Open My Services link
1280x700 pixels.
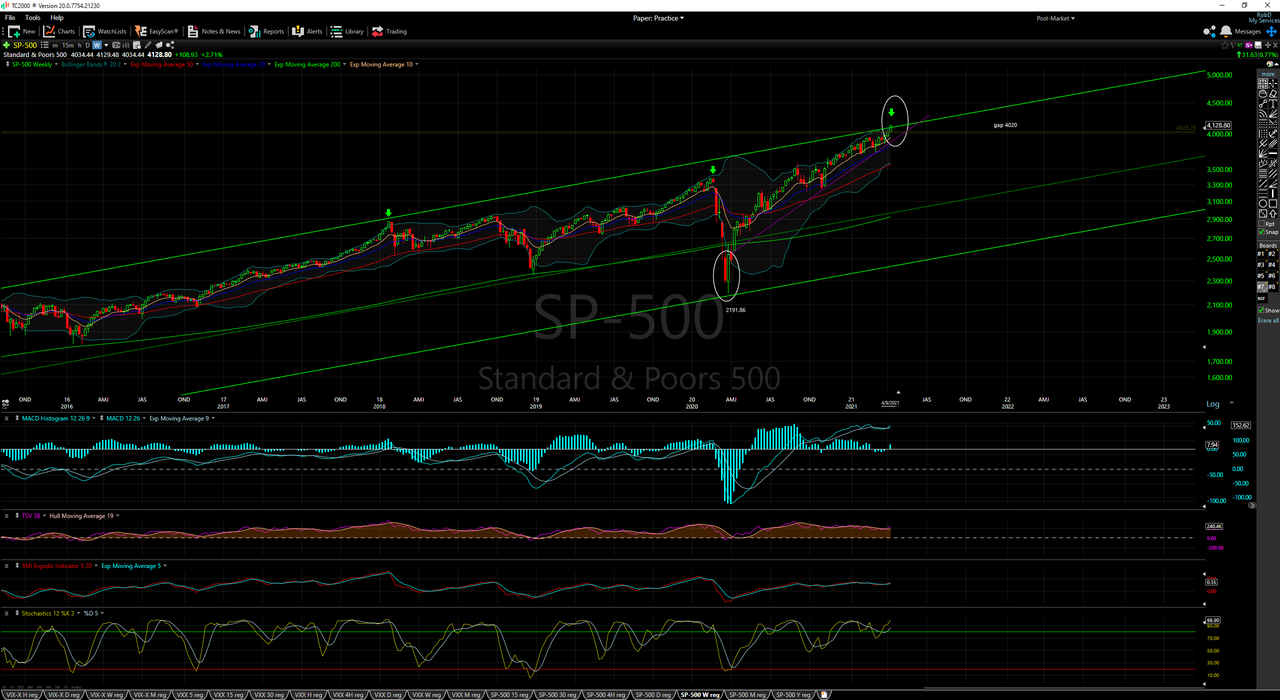1264,20
